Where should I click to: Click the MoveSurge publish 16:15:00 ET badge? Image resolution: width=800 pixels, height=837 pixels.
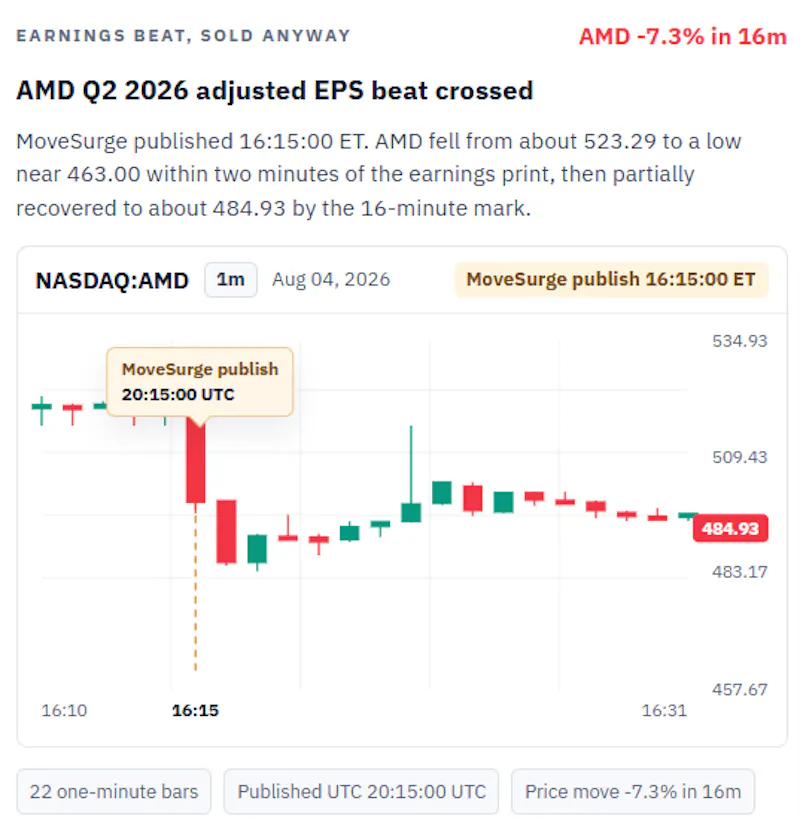click(x=611, y=280)
